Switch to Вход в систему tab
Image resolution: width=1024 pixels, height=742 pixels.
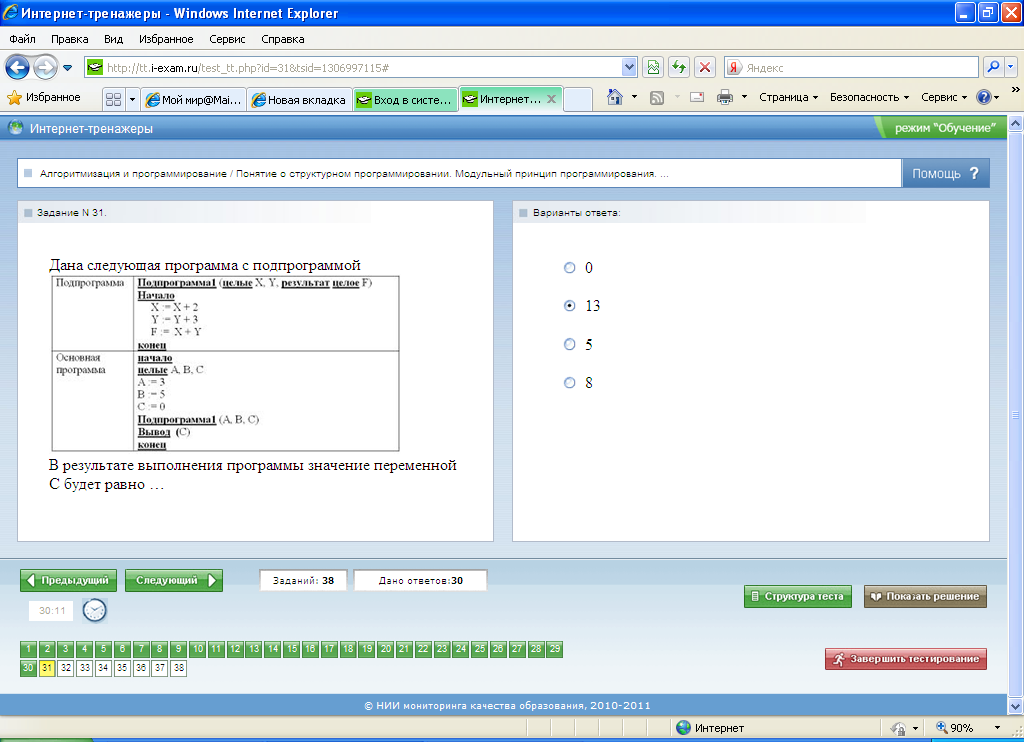coord(406,99)
